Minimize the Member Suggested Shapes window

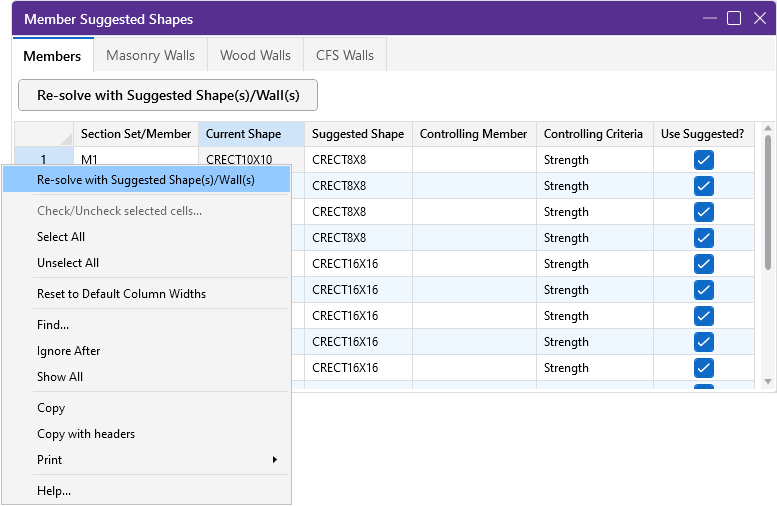(x=709, y=19)
